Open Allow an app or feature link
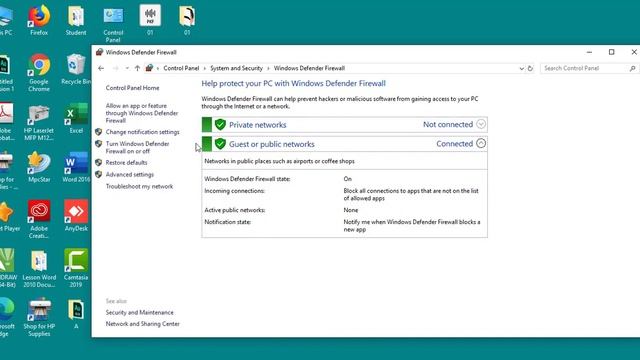 142,113
